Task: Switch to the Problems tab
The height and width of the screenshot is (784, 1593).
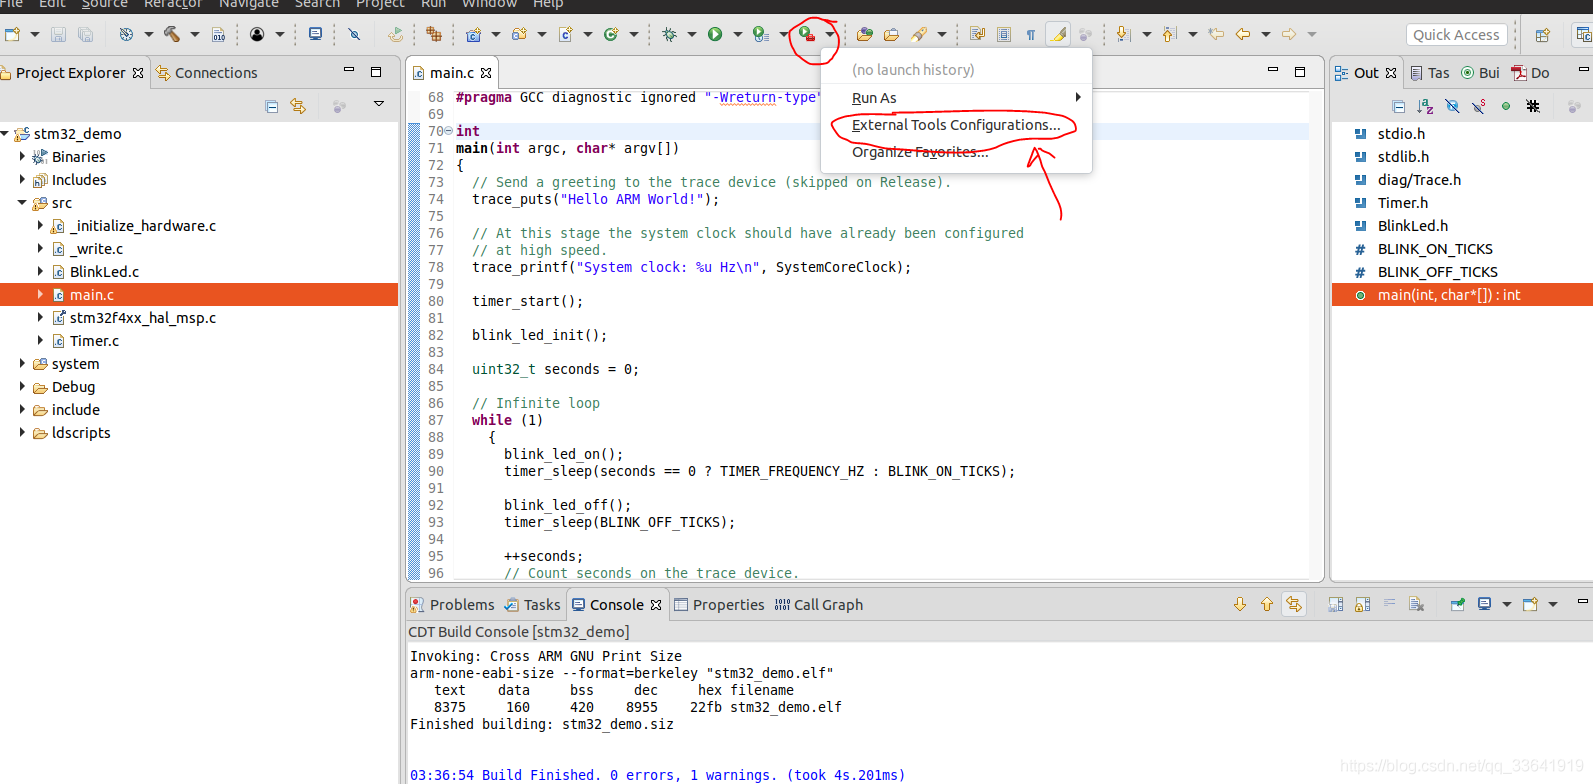Action: 452,604
